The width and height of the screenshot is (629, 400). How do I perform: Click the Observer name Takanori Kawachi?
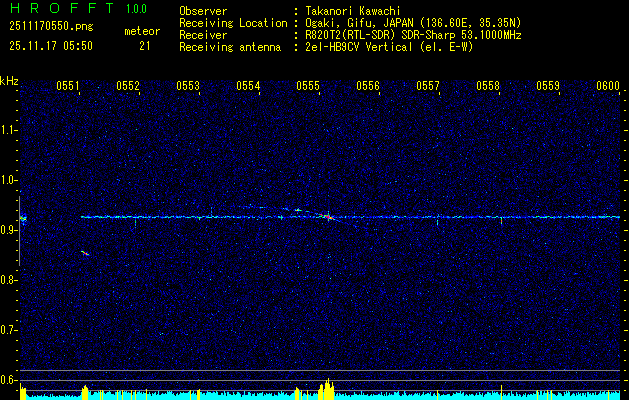pos(353,11)
